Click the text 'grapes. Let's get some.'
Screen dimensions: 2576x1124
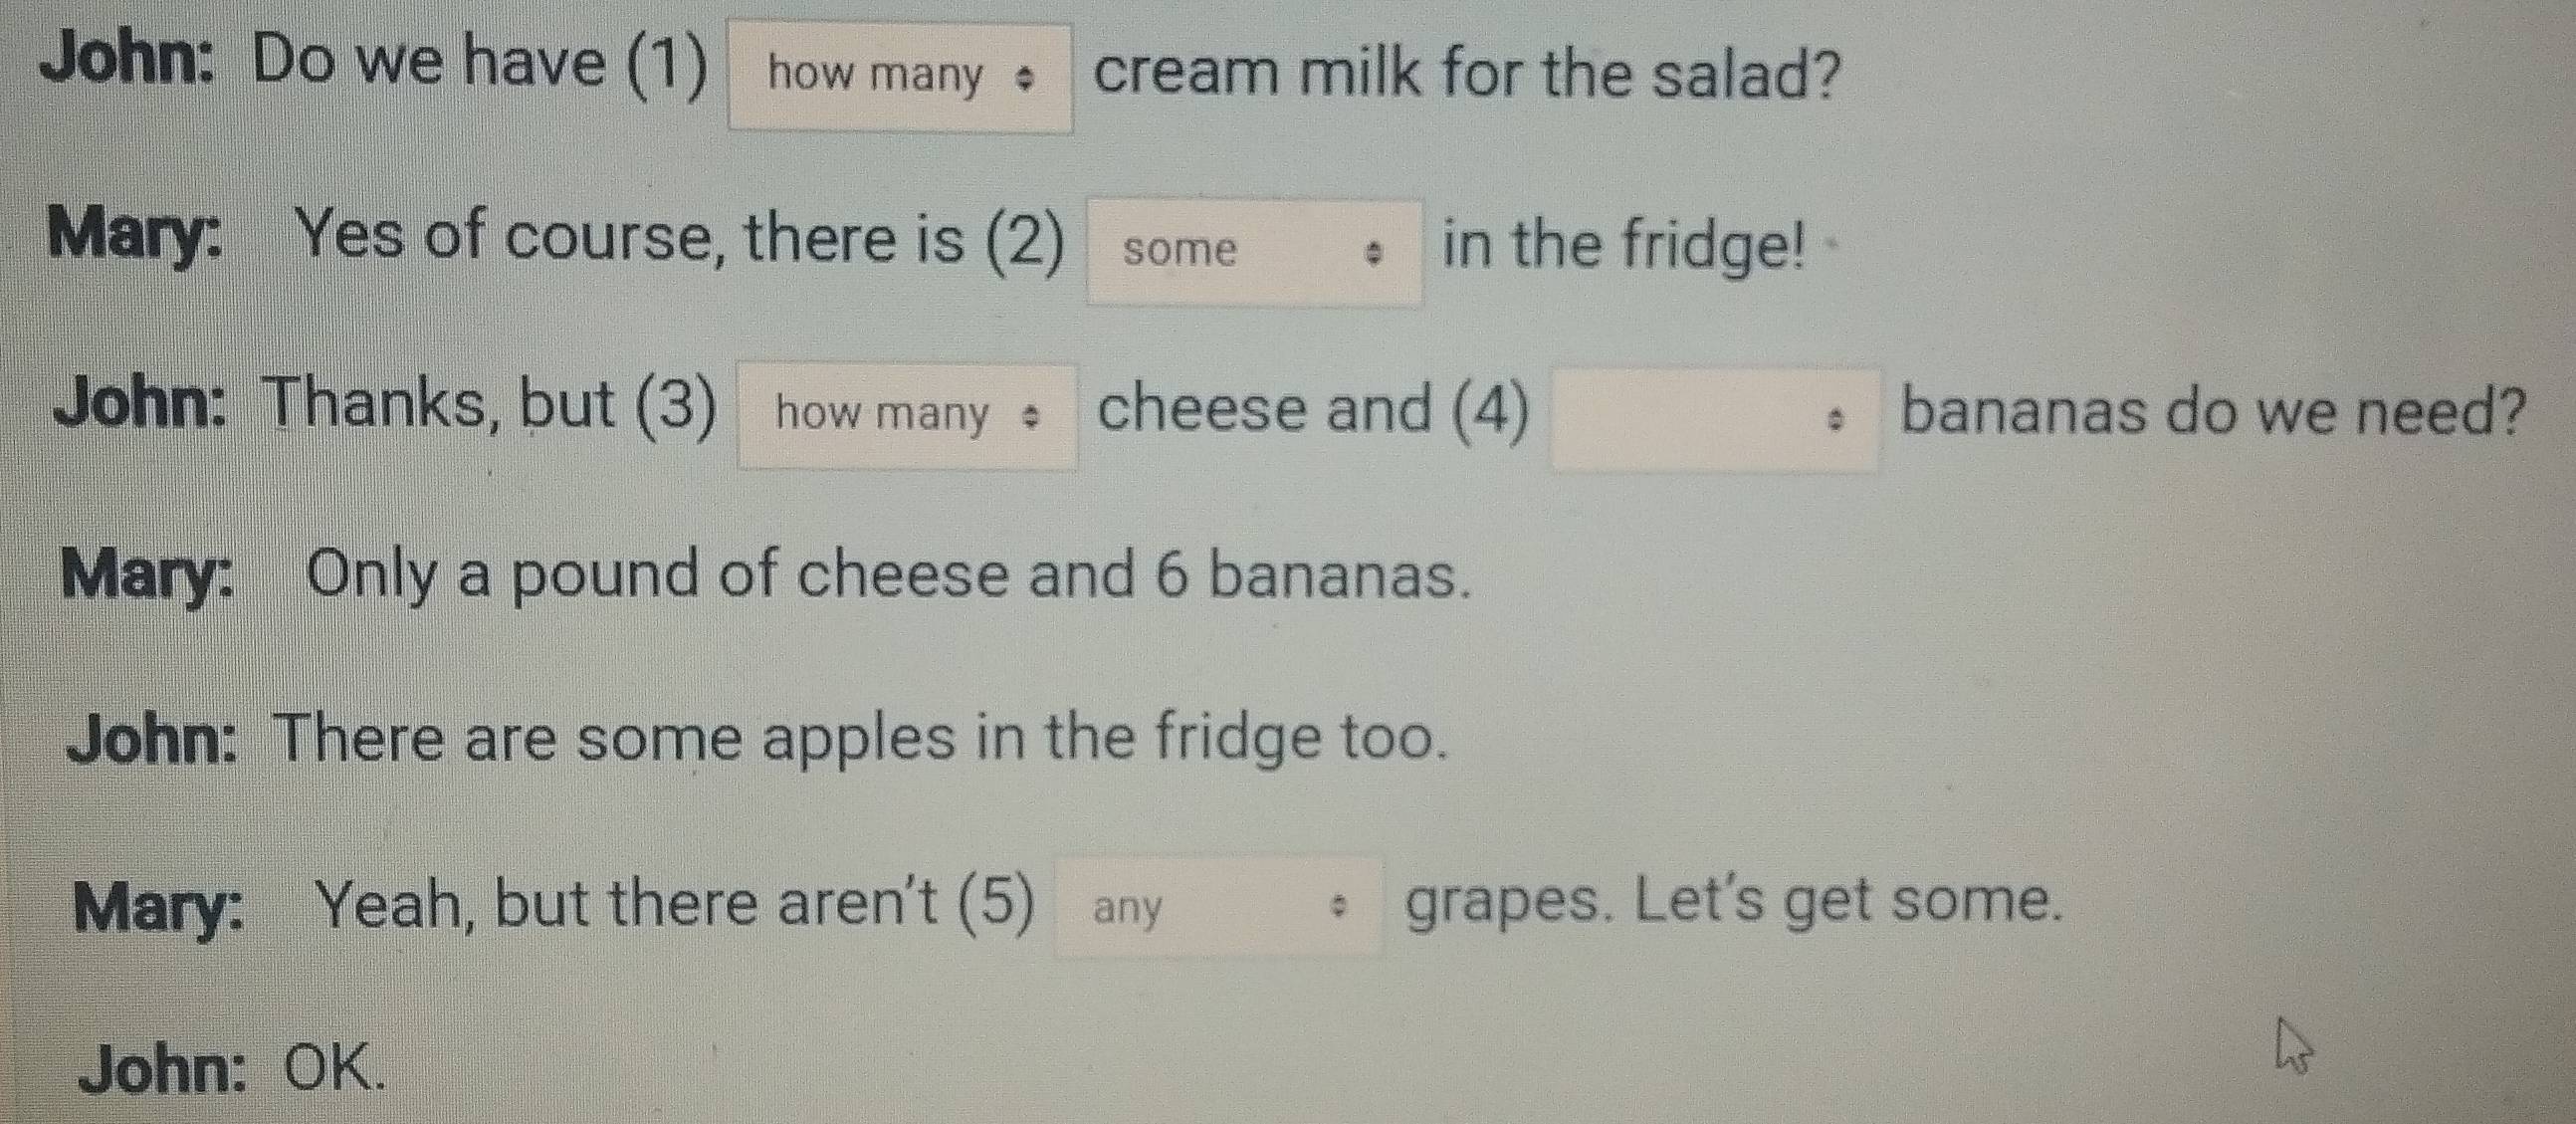1734,903
